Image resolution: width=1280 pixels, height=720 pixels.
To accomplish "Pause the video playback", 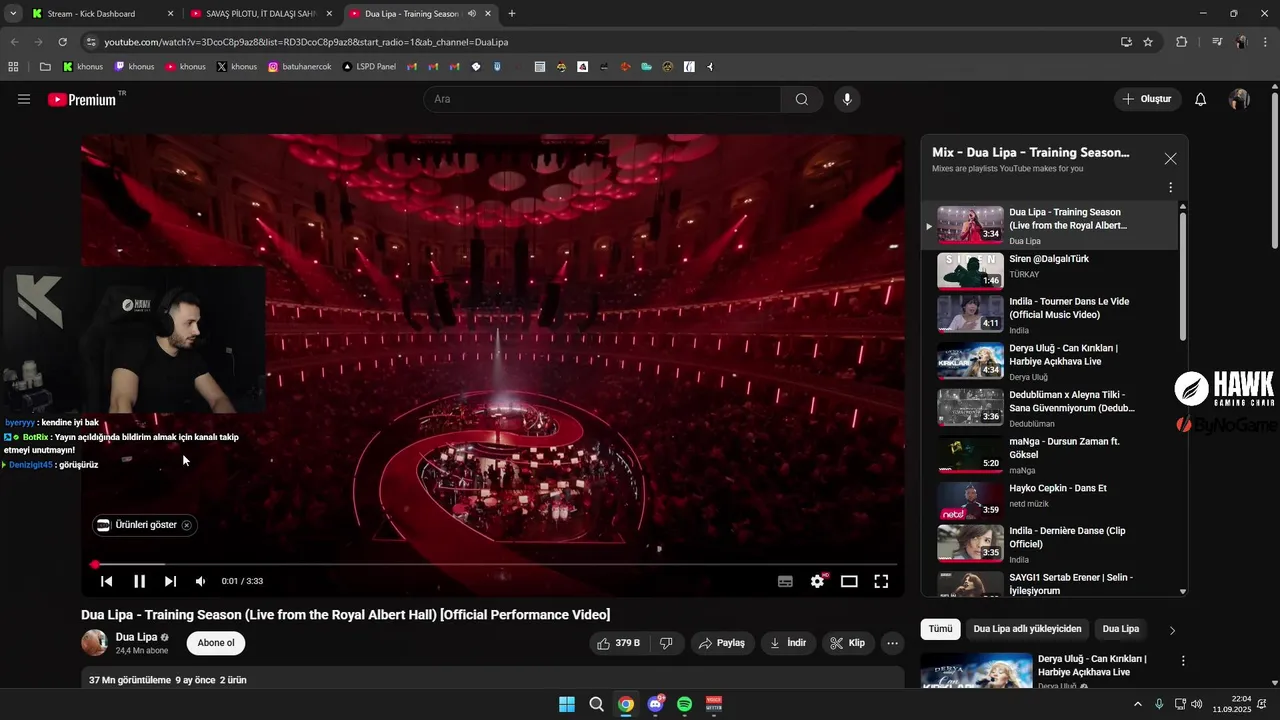I will [139, 581].
